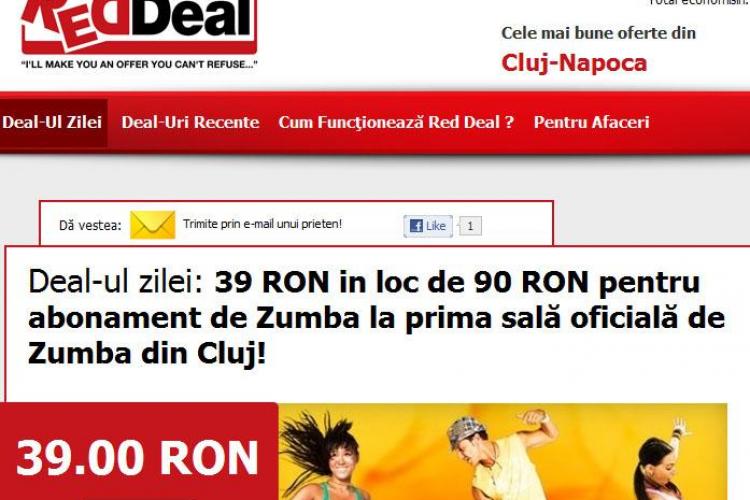750x500 pixels.
Task: Click the Dă vestea label
Action: pos(90,225)
